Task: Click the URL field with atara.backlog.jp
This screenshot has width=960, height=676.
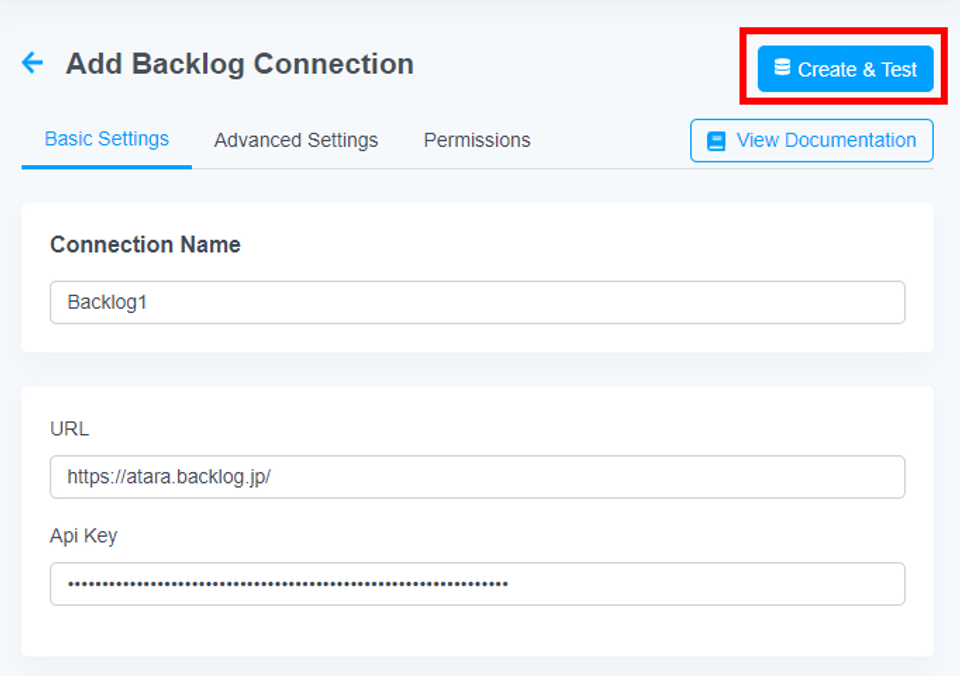Action: [477, 476]
